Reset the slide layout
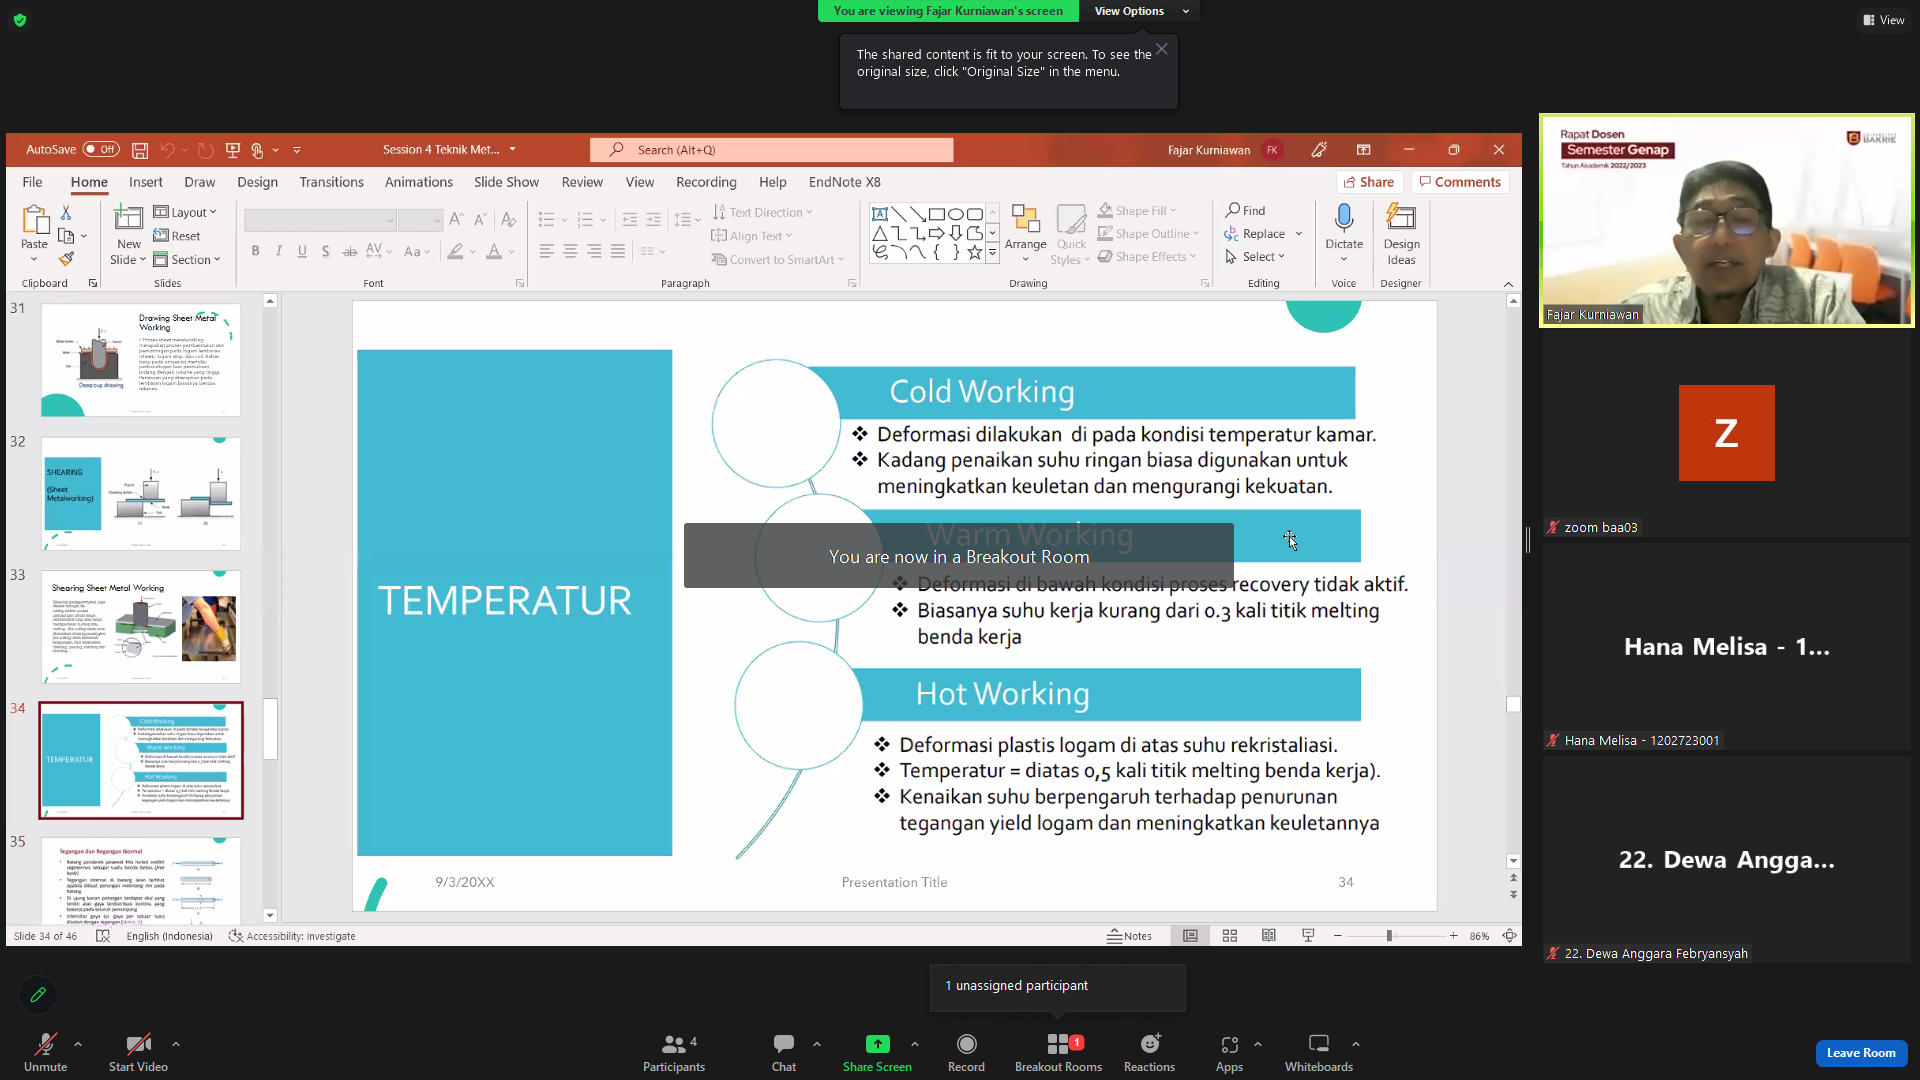 tap(177, 236)
